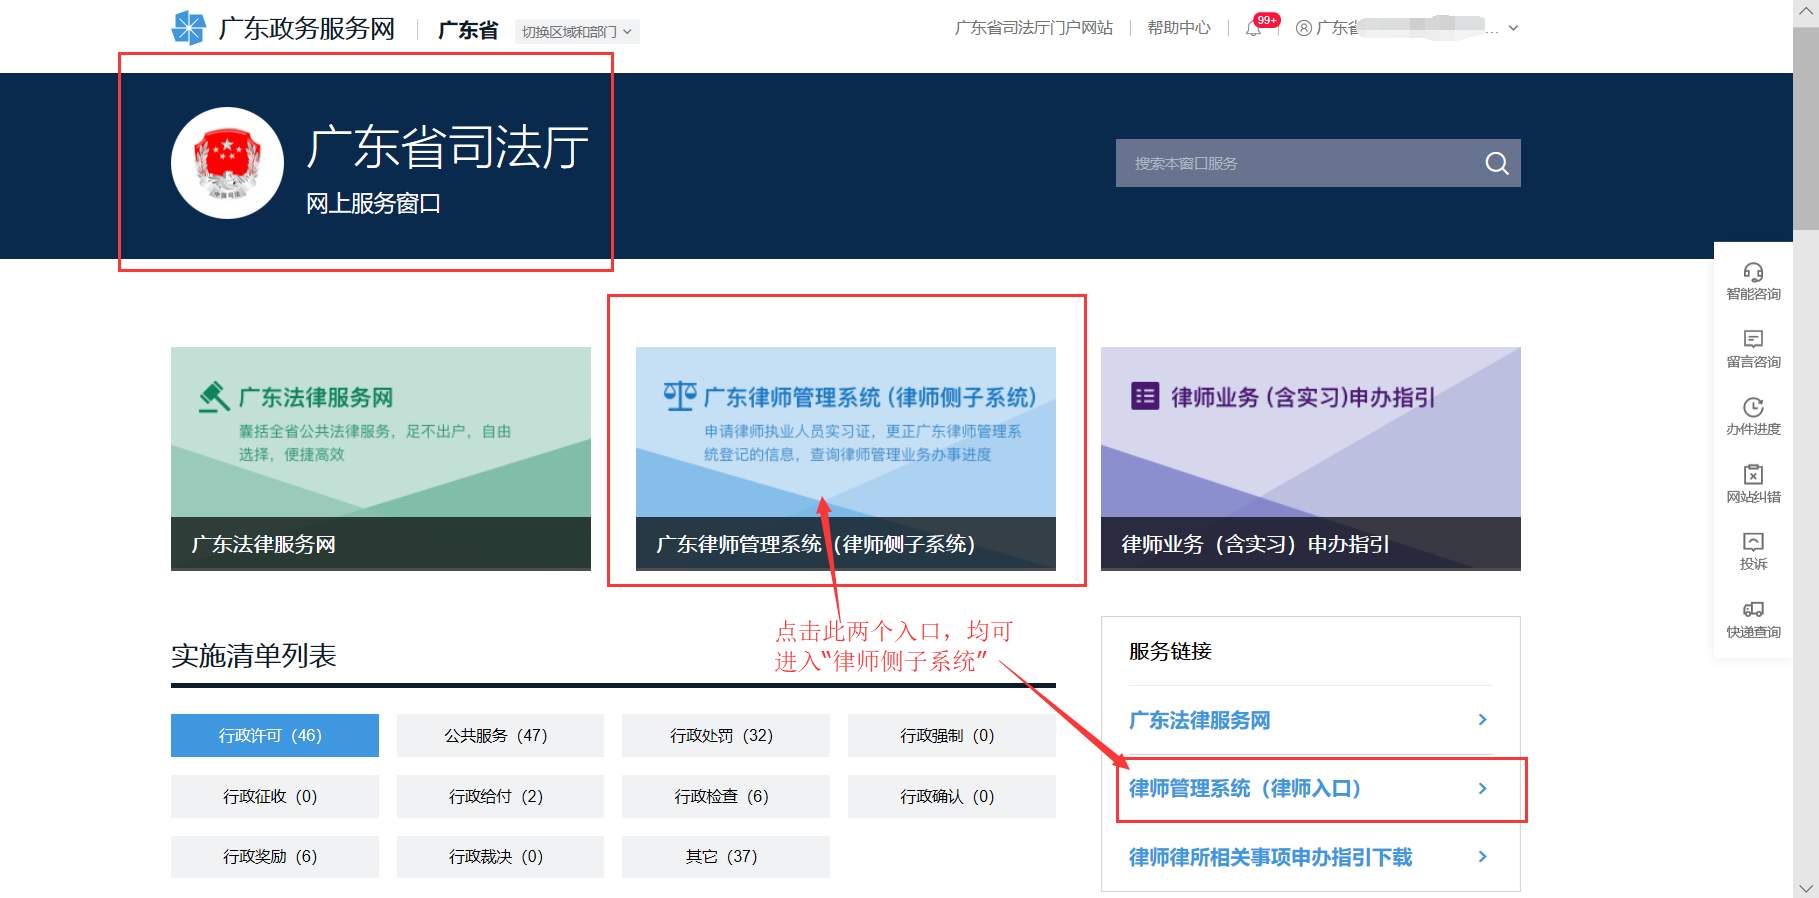
Task: Select the 行政检查 (6) tab
Action: click(x=726, y=796)
